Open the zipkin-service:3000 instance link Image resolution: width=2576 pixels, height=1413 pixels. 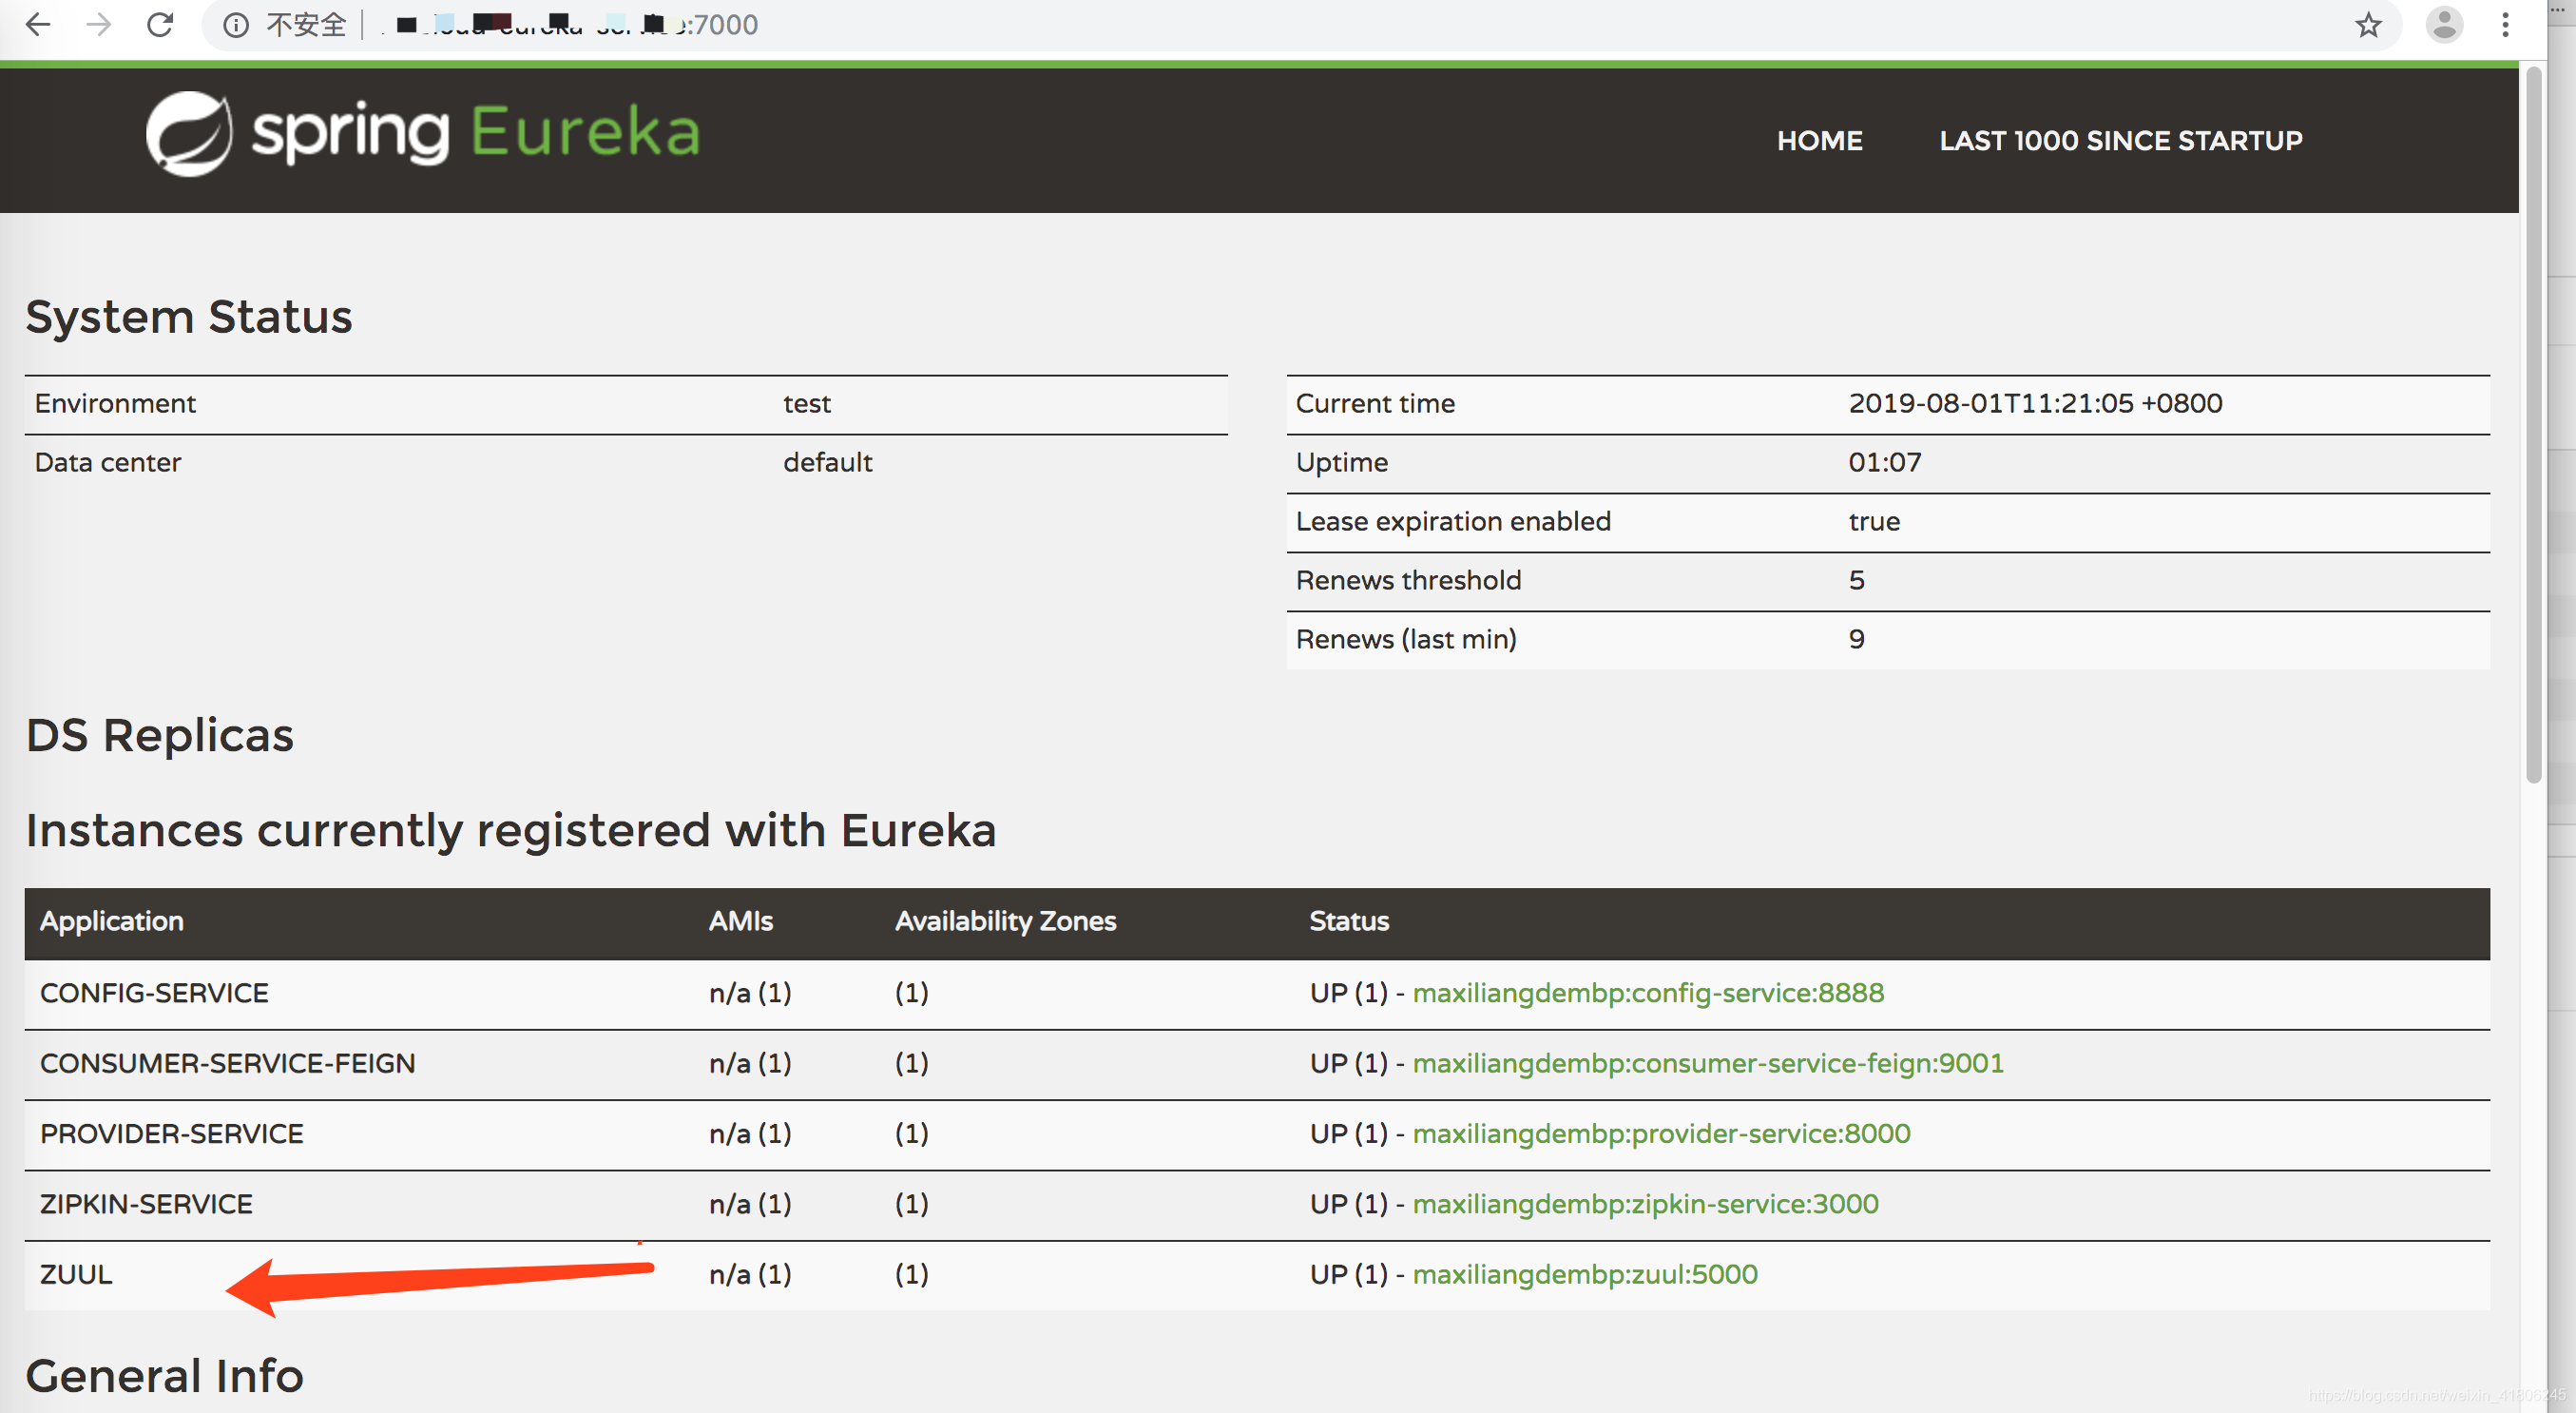[x=1645, y=1204]
